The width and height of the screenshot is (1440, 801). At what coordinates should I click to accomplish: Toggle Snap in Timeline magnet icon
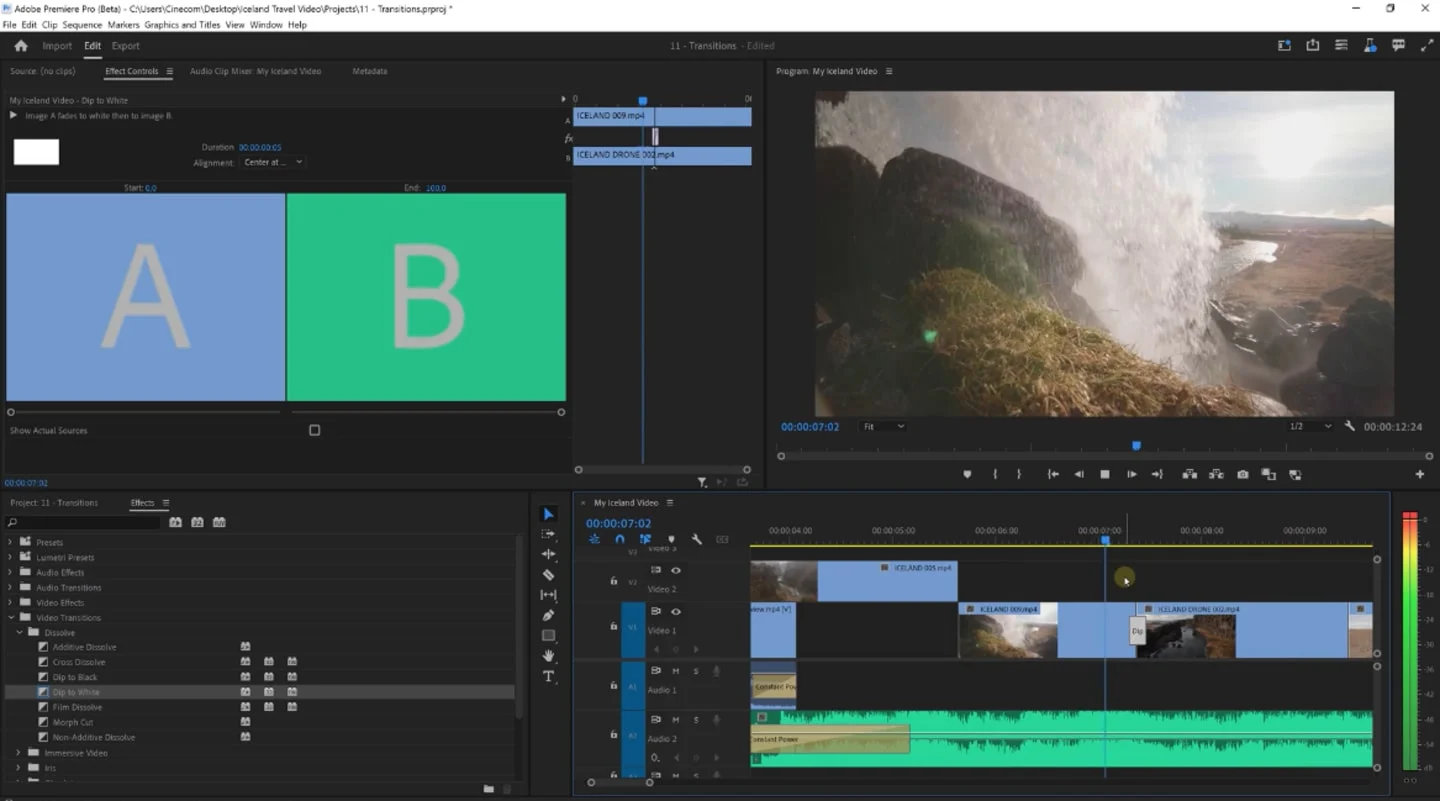coord(620,540)
